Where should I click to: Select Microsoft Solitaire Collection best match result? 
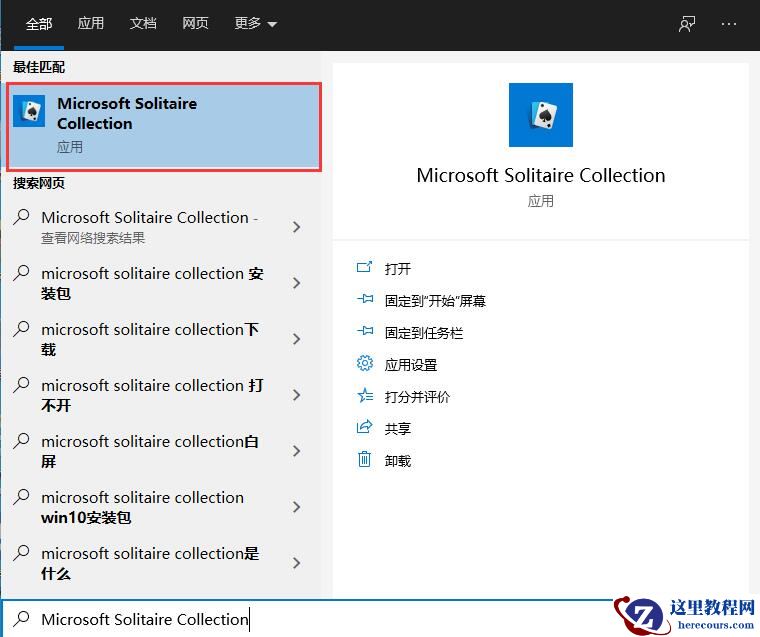(x=164, y=126)
